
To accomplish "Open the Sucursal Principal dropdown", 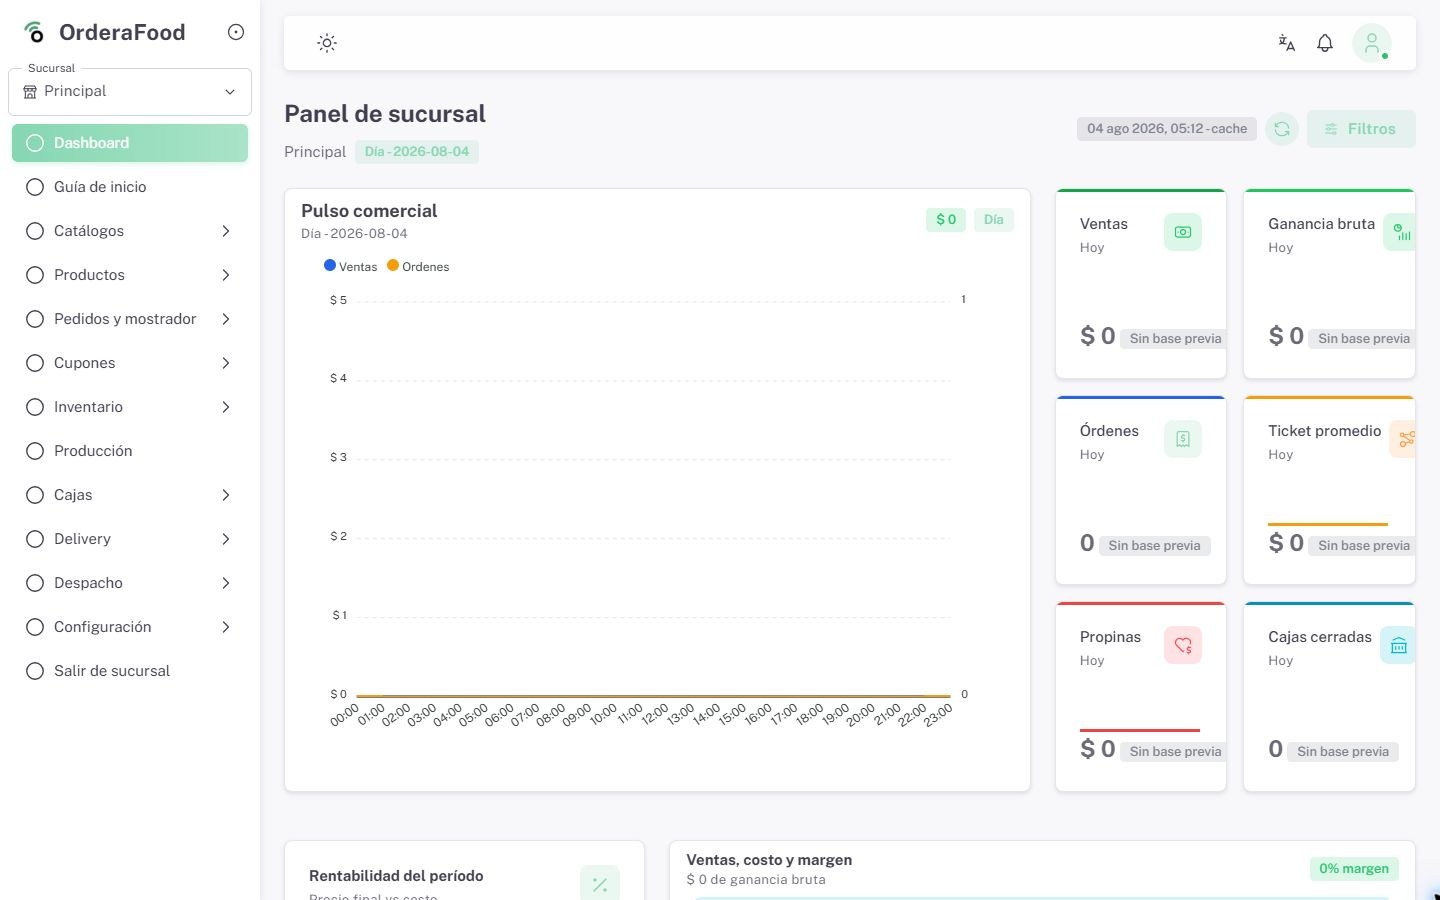I will [x=130, y=92].
